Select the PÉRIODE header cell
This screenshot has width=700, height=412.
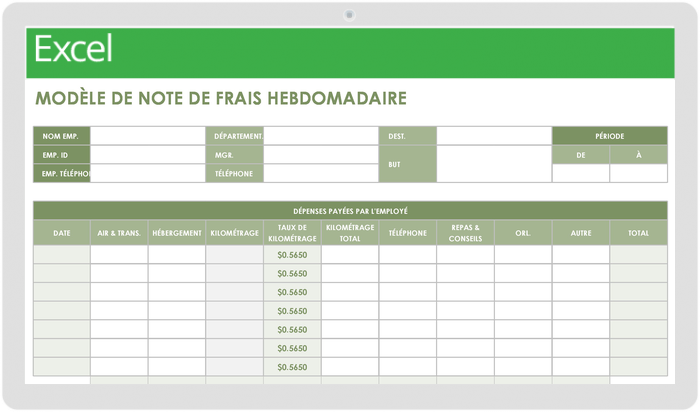[x=610, y=136]
